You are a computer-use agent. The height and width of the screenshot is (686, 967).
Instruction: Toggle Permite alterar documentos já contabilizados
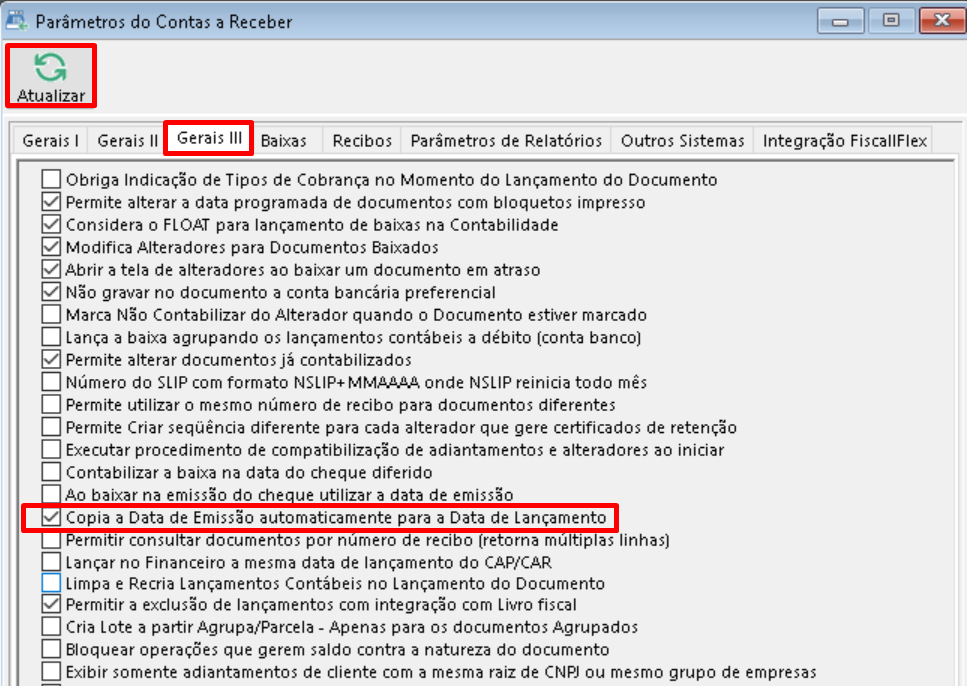pyautogui.click(x=51, y=360)
